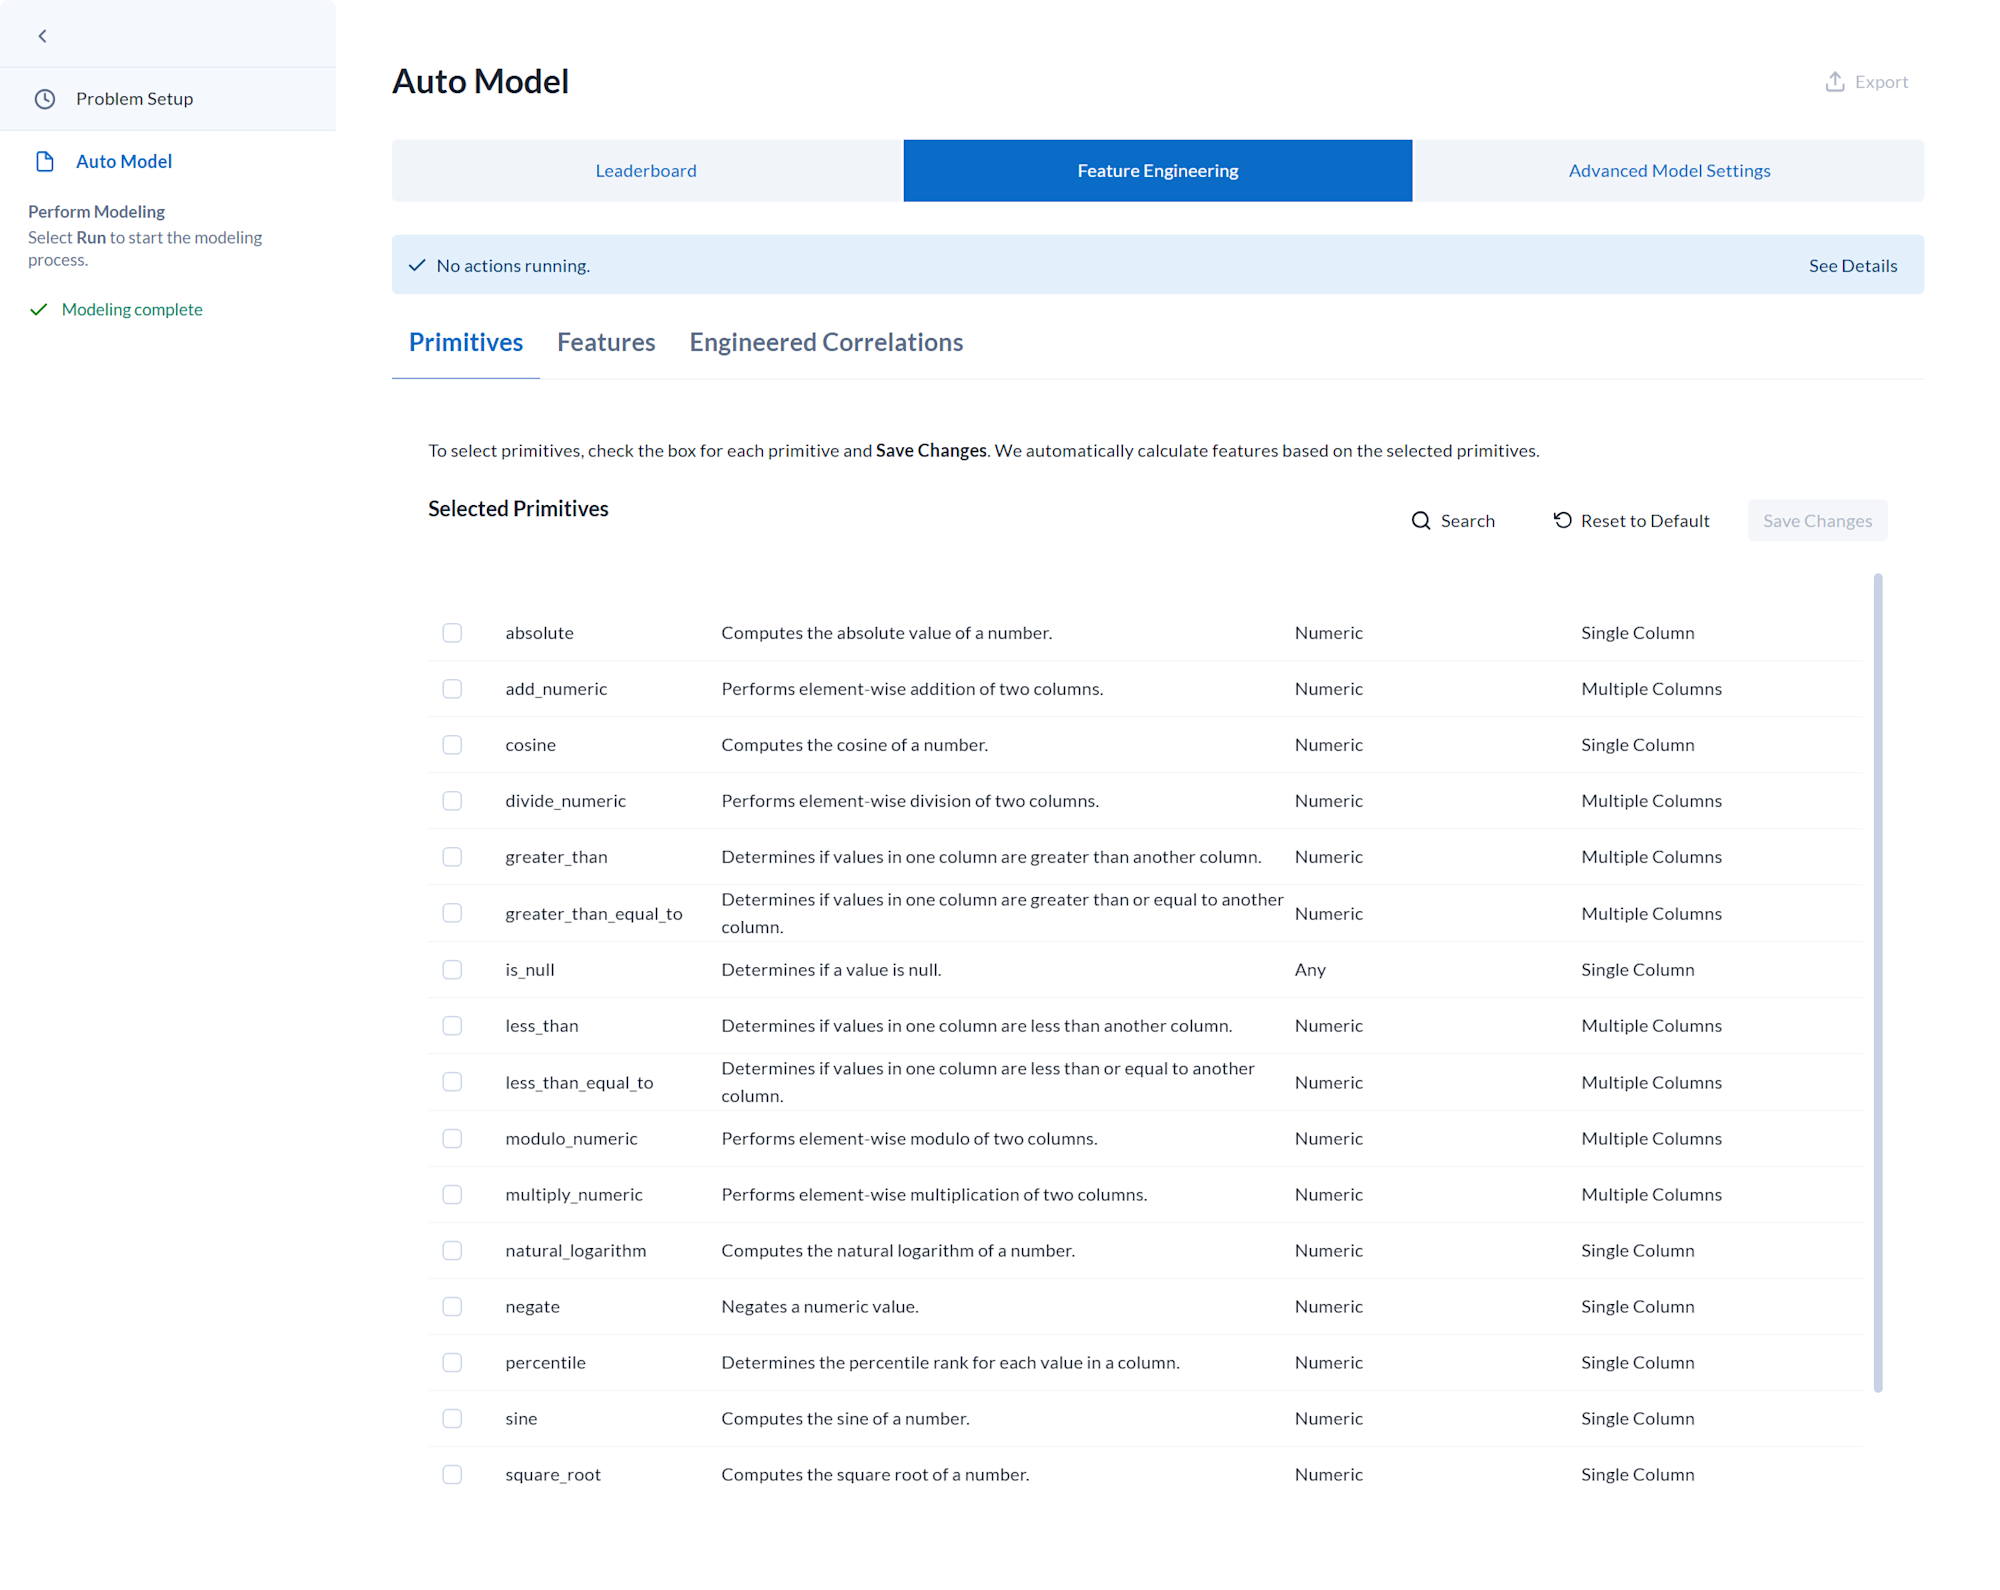Select the natural_logarithm checkbox
The image size is (2000, 1590).
click(452, 1251)
